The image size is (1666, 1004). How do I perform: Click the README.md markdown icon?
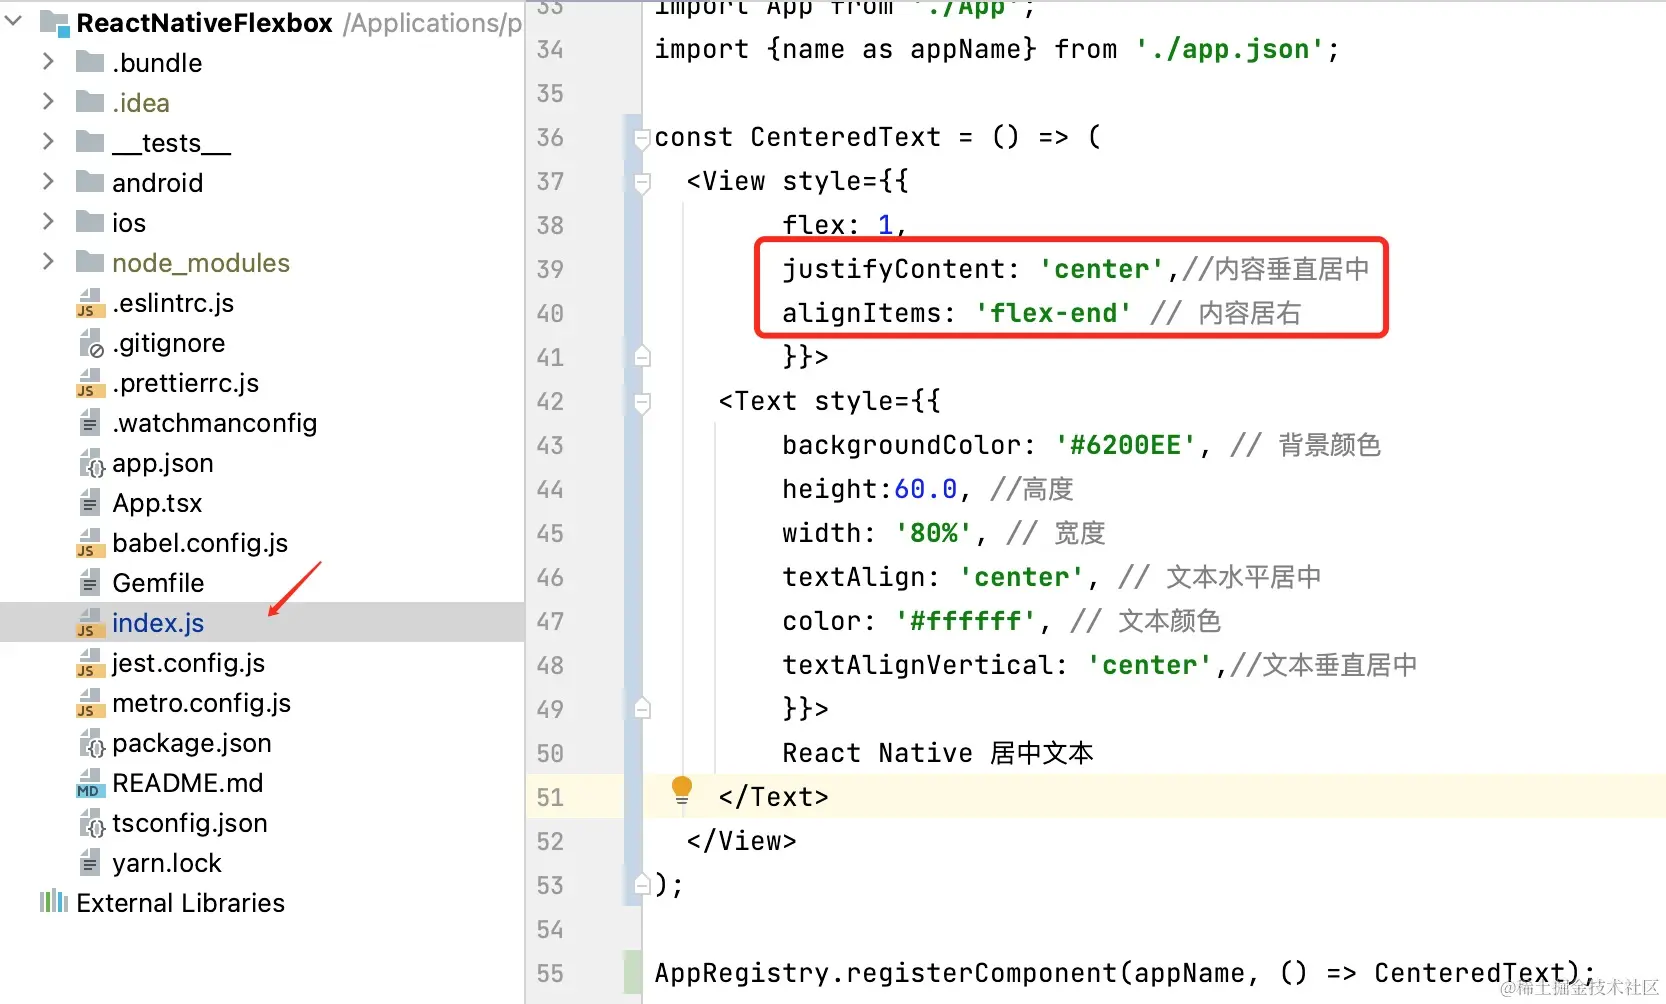point(90,783)
